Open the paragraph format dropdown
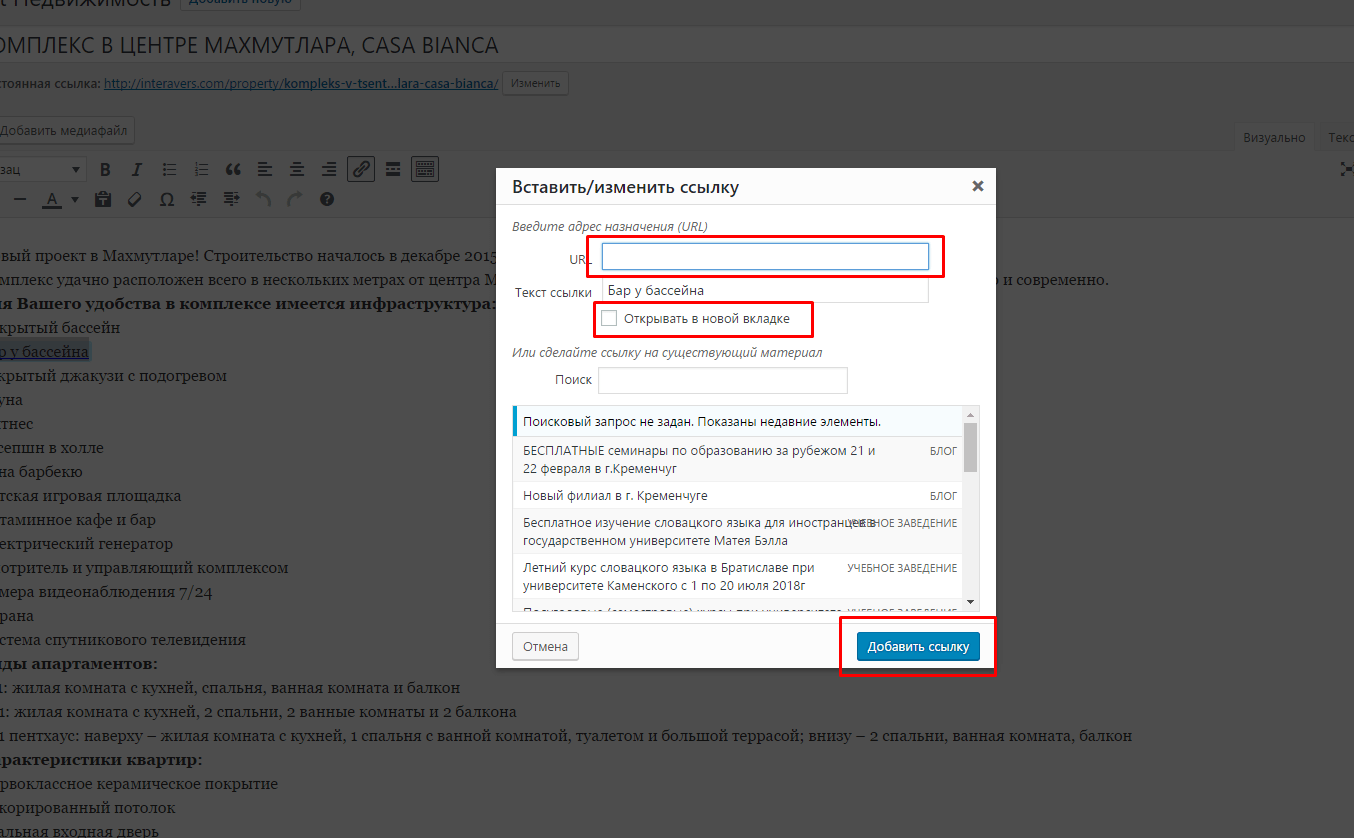 42,169
